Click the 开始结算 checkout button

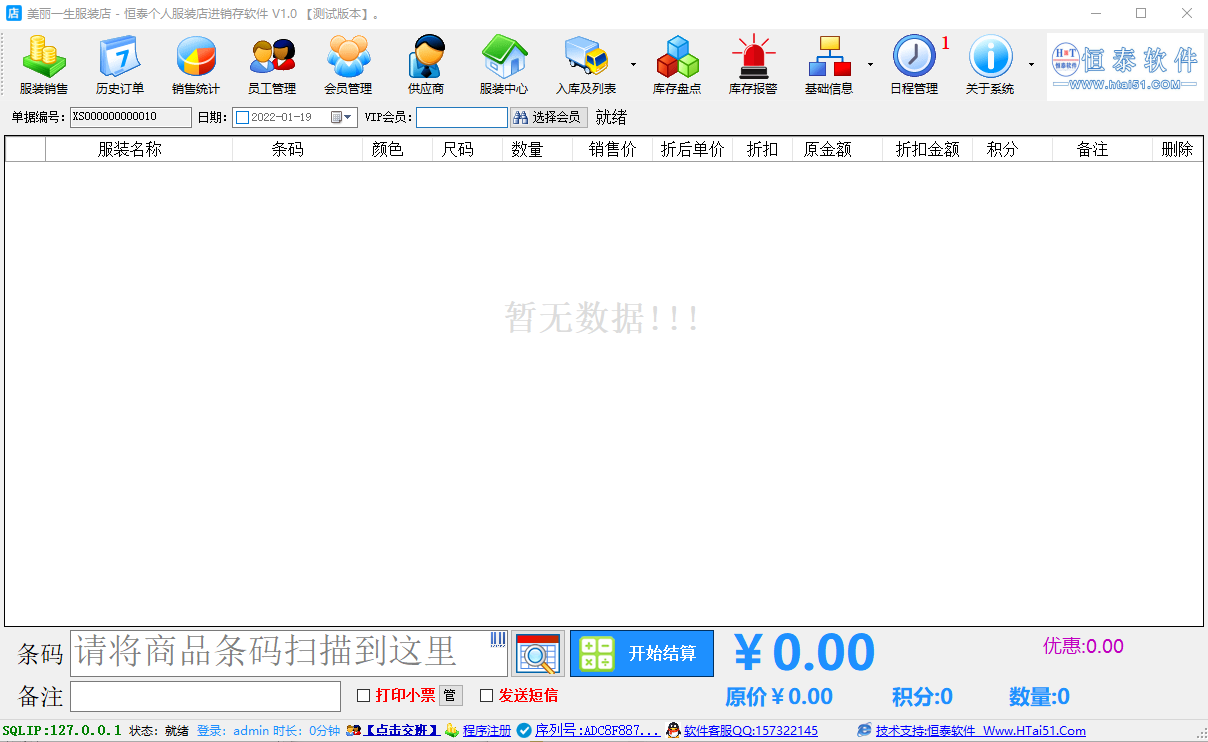[642, 654]
